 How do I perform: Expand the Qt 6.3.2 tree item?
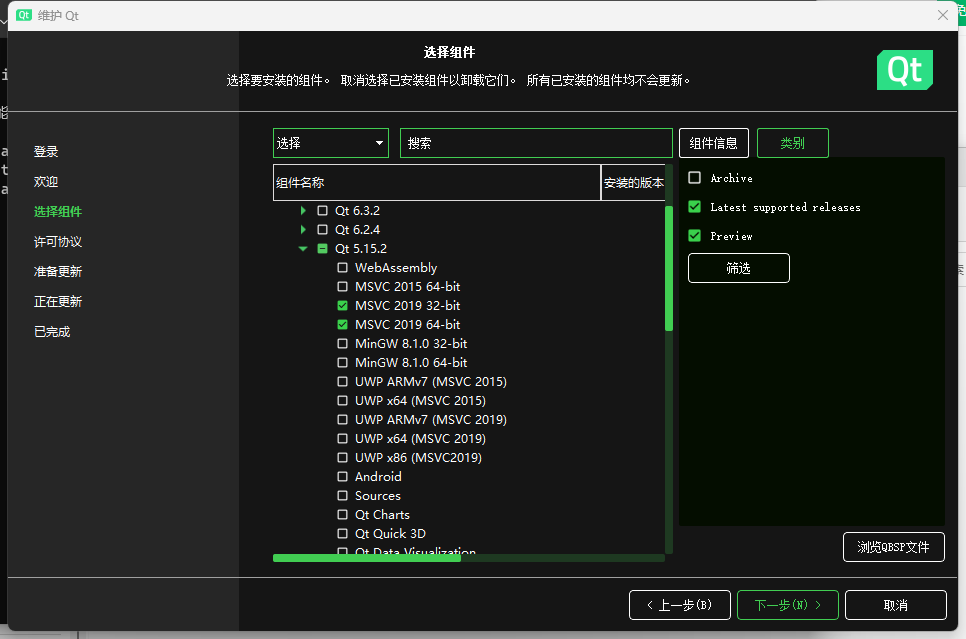click(305, 210)
